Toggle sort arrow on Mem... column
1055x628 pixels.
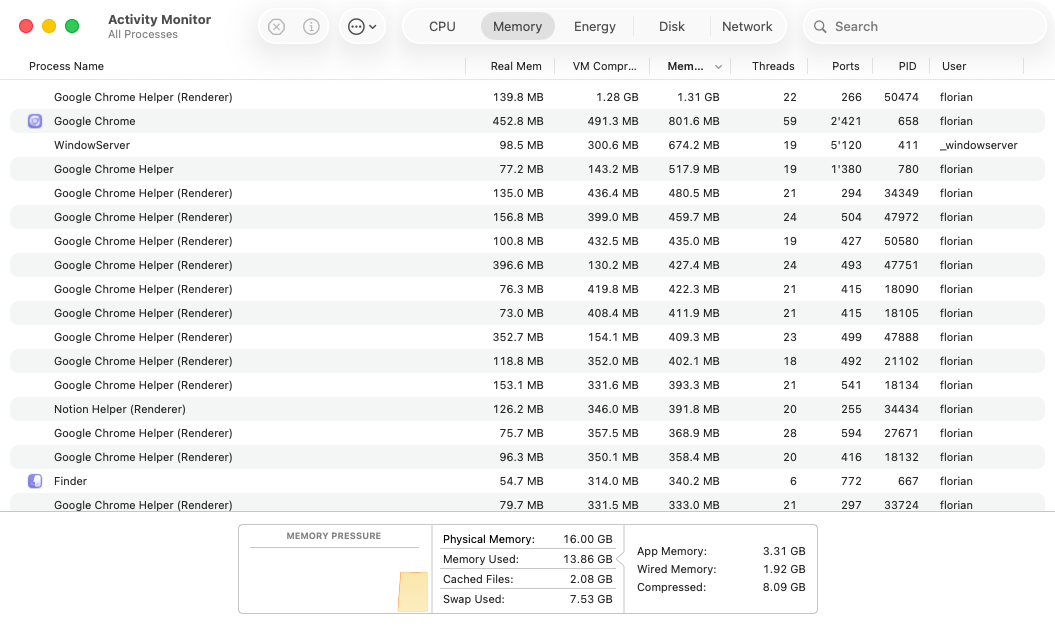pos(718,67)
